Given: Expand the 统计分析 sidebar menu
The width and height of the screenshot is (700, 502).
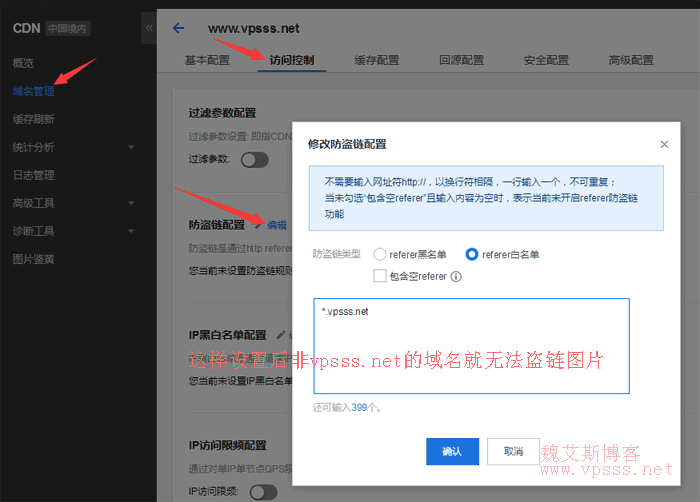Looking at the screenshot, I should tap(131, 148).
